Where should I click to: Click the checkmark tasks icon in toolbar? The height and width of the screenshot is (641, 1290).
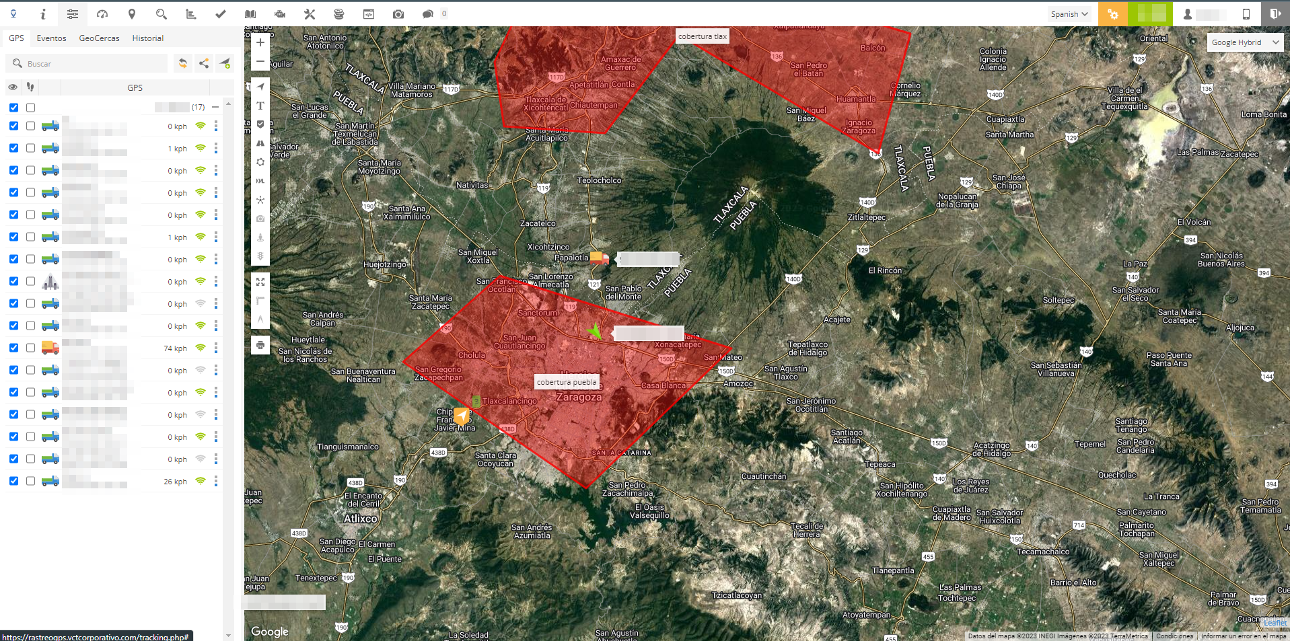(x=221, y=14)
